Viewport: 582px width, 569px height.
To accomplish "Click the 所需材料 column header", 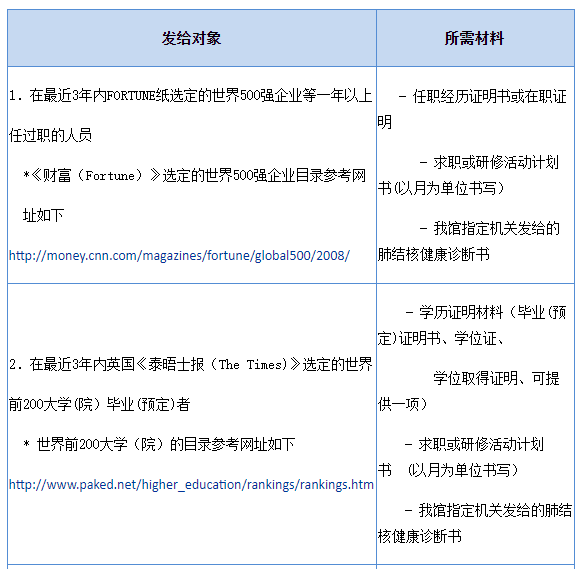I will (x=475, y=38).
